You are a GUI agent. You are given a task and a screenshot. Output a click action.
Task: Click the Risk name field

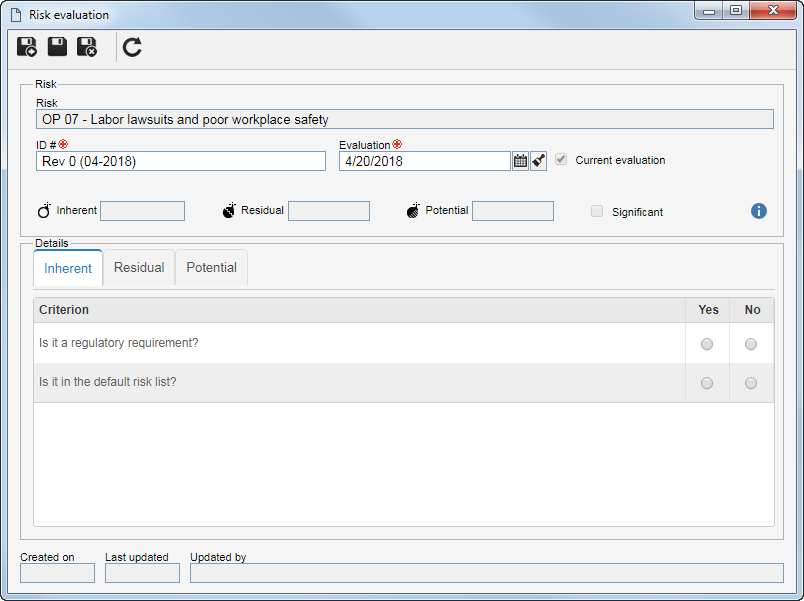coord(405,119)
